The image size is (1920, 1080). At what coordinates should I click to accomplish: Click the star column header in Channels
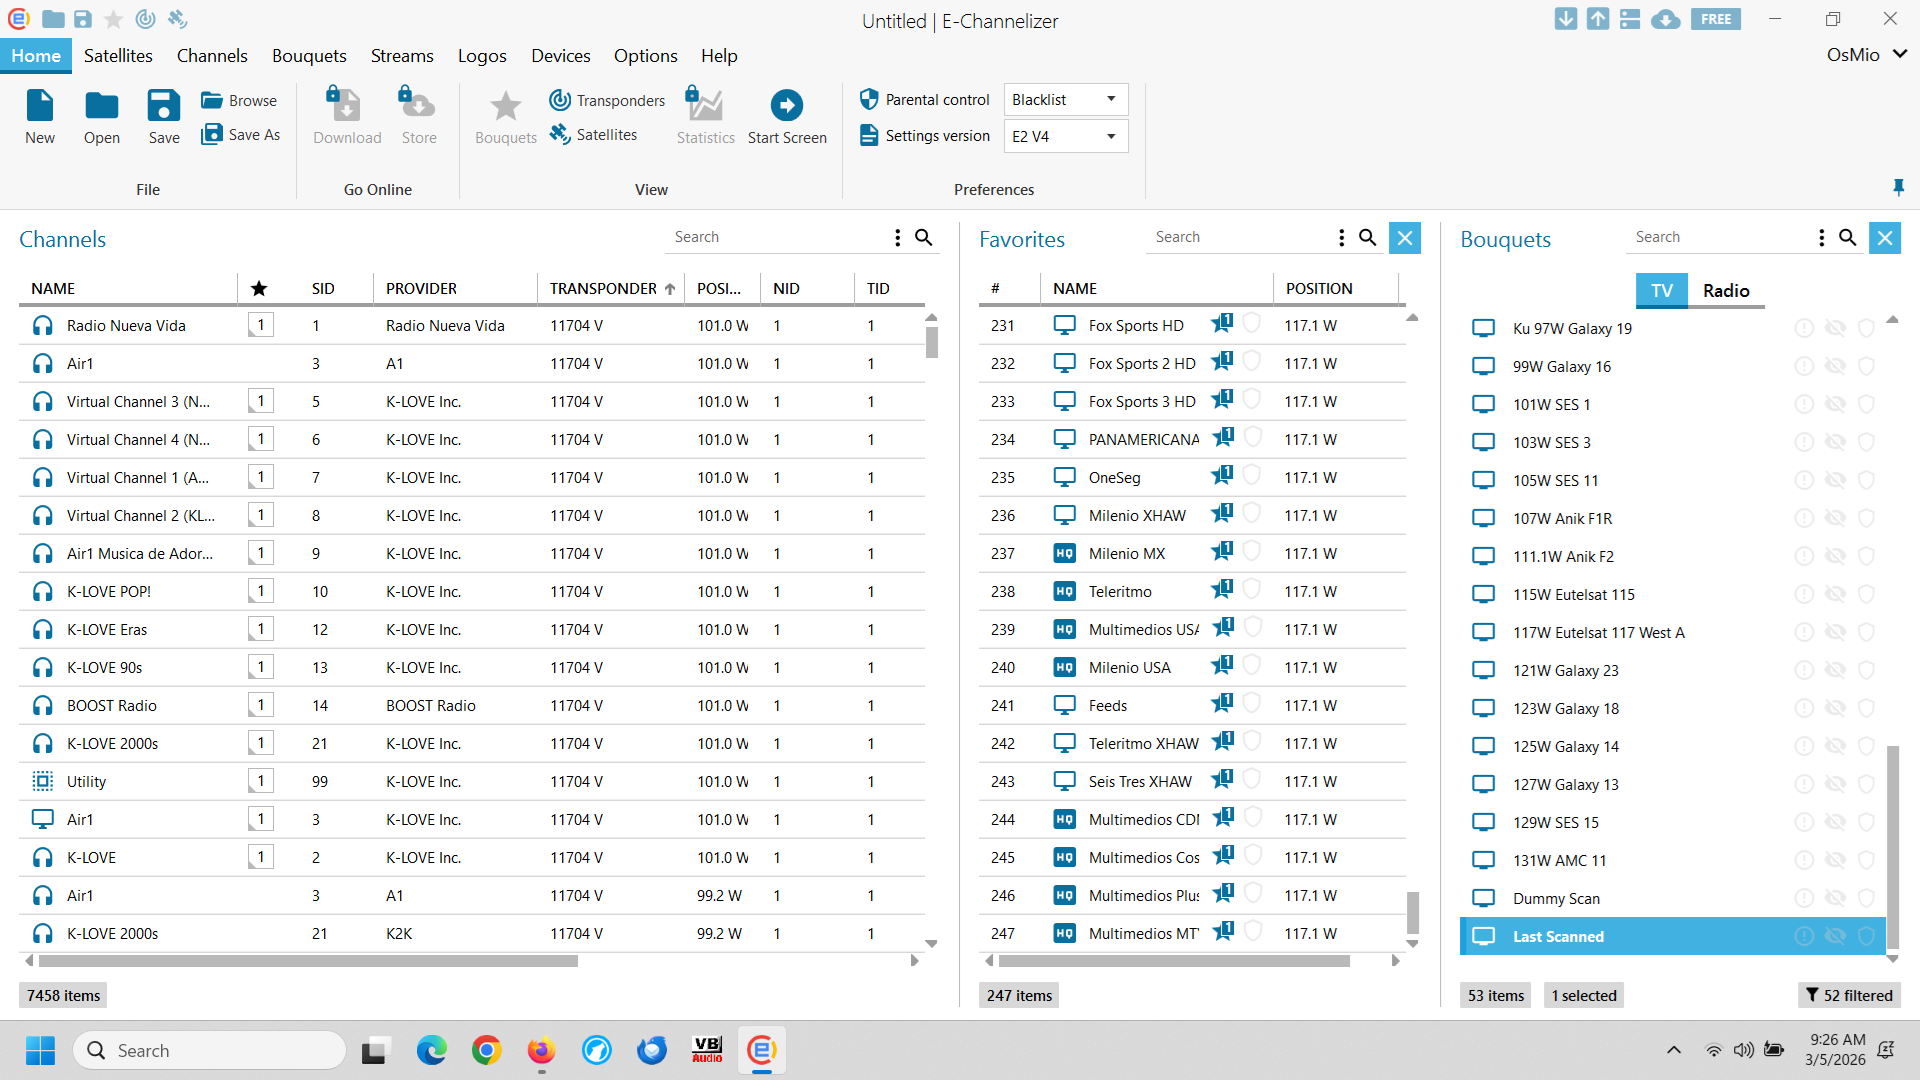259,288
